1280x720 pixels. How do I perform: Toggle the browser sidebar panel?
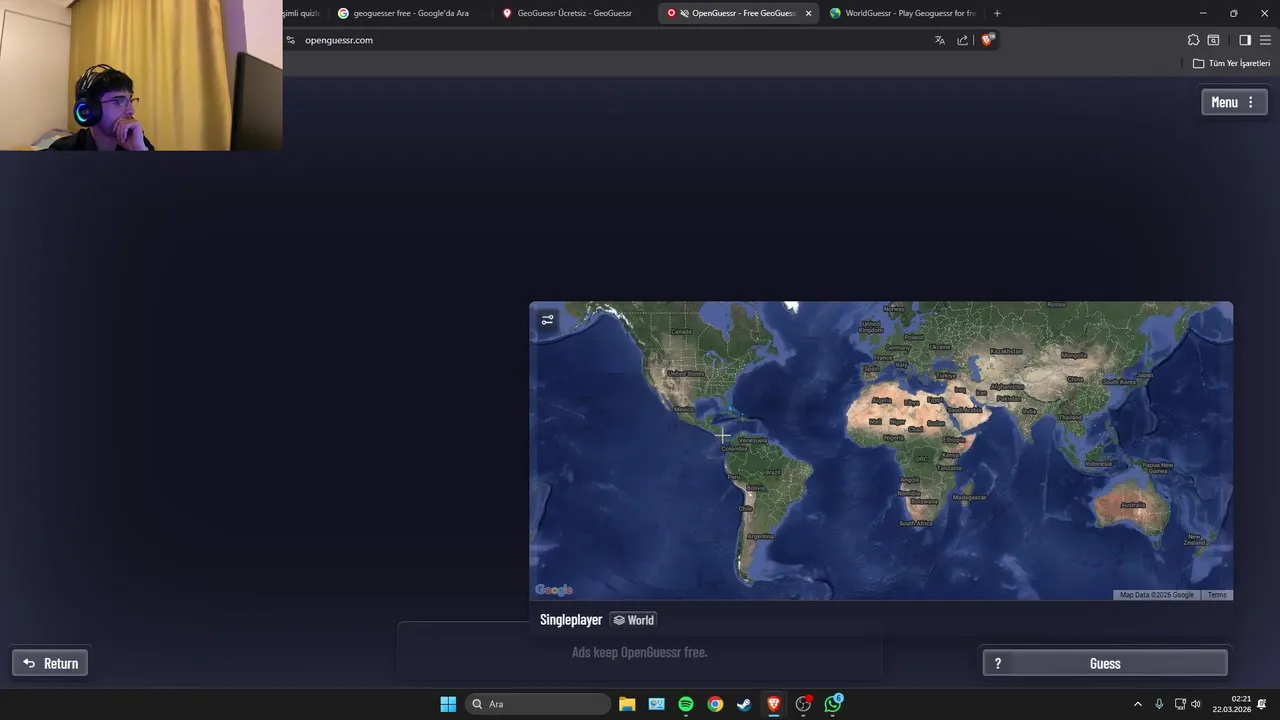click(x=1245, y=40)
